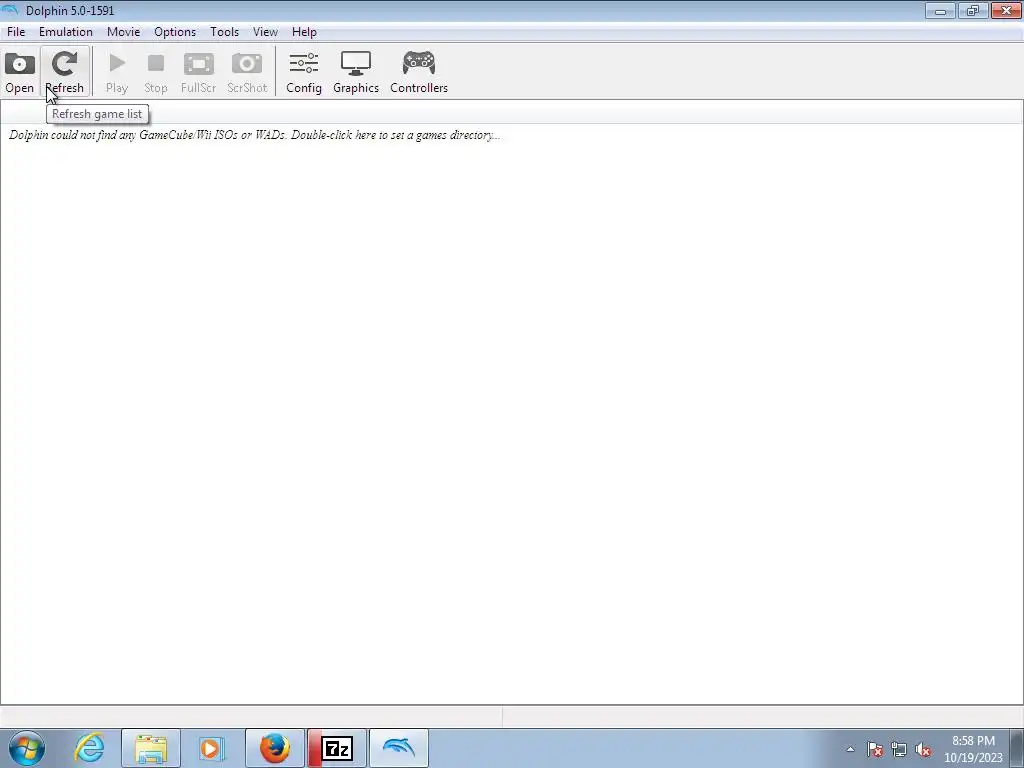Image resolution: width=1024 pixels, height=768 pixels.
Task: Refresh the game list
Action: coord(64,72)
